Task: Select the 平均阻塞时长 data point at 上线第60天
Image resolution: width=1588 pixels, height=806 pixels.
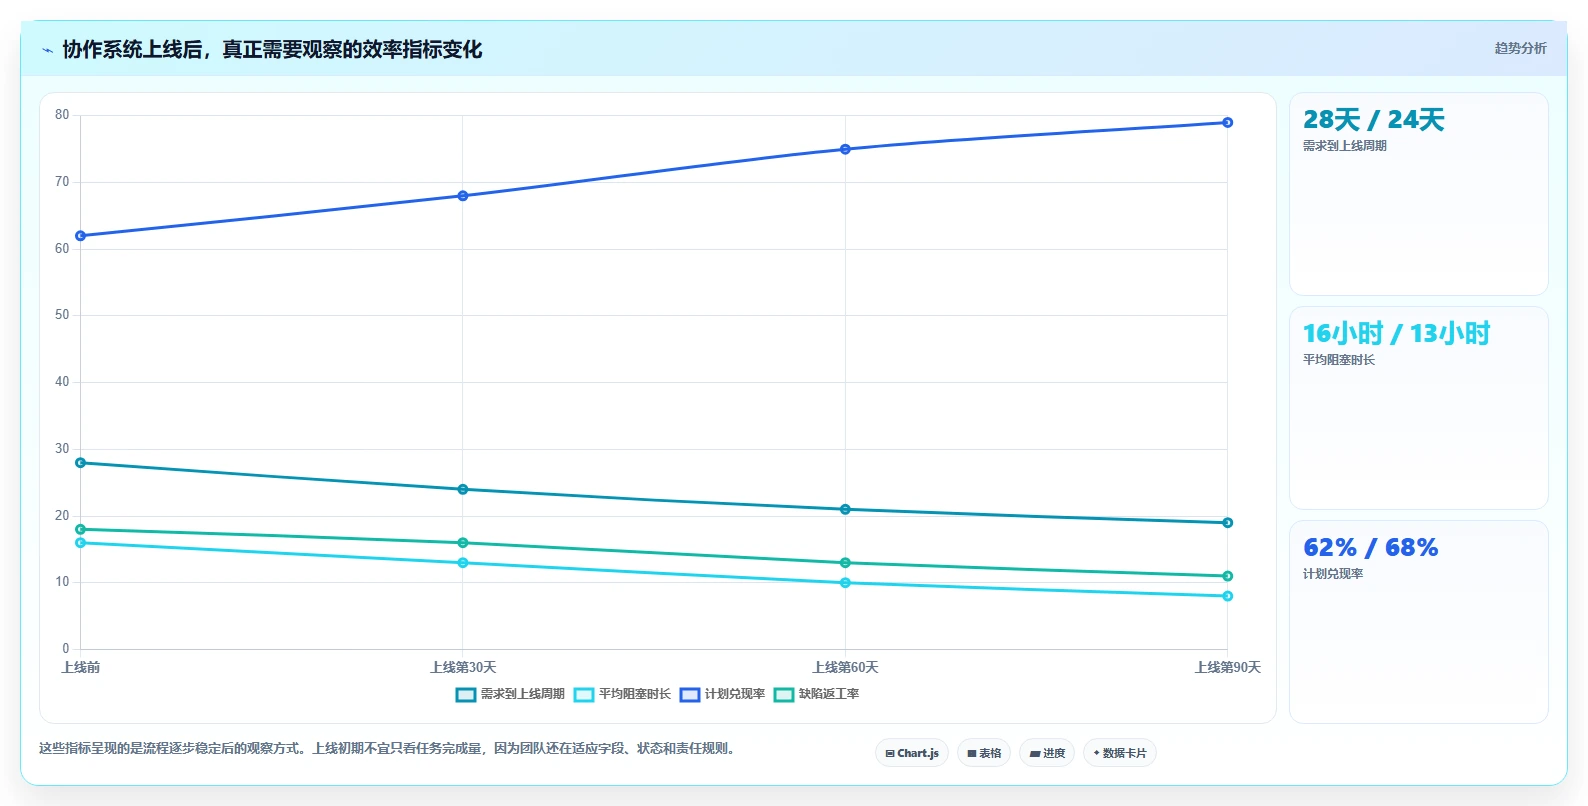Action: tap(845, 583)
